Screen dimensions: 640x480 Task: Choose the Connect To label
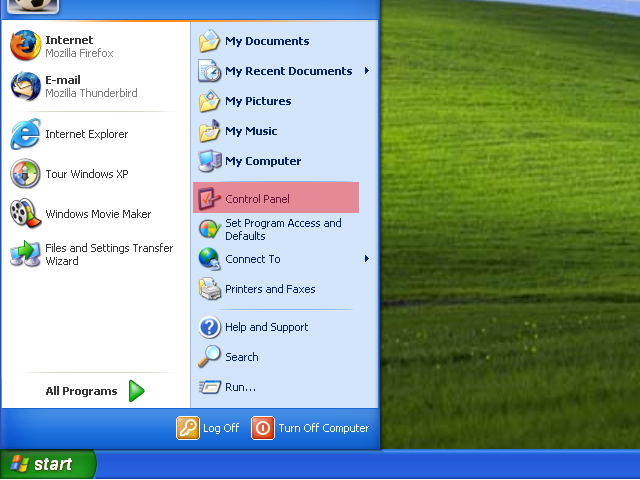coord(253,259)
